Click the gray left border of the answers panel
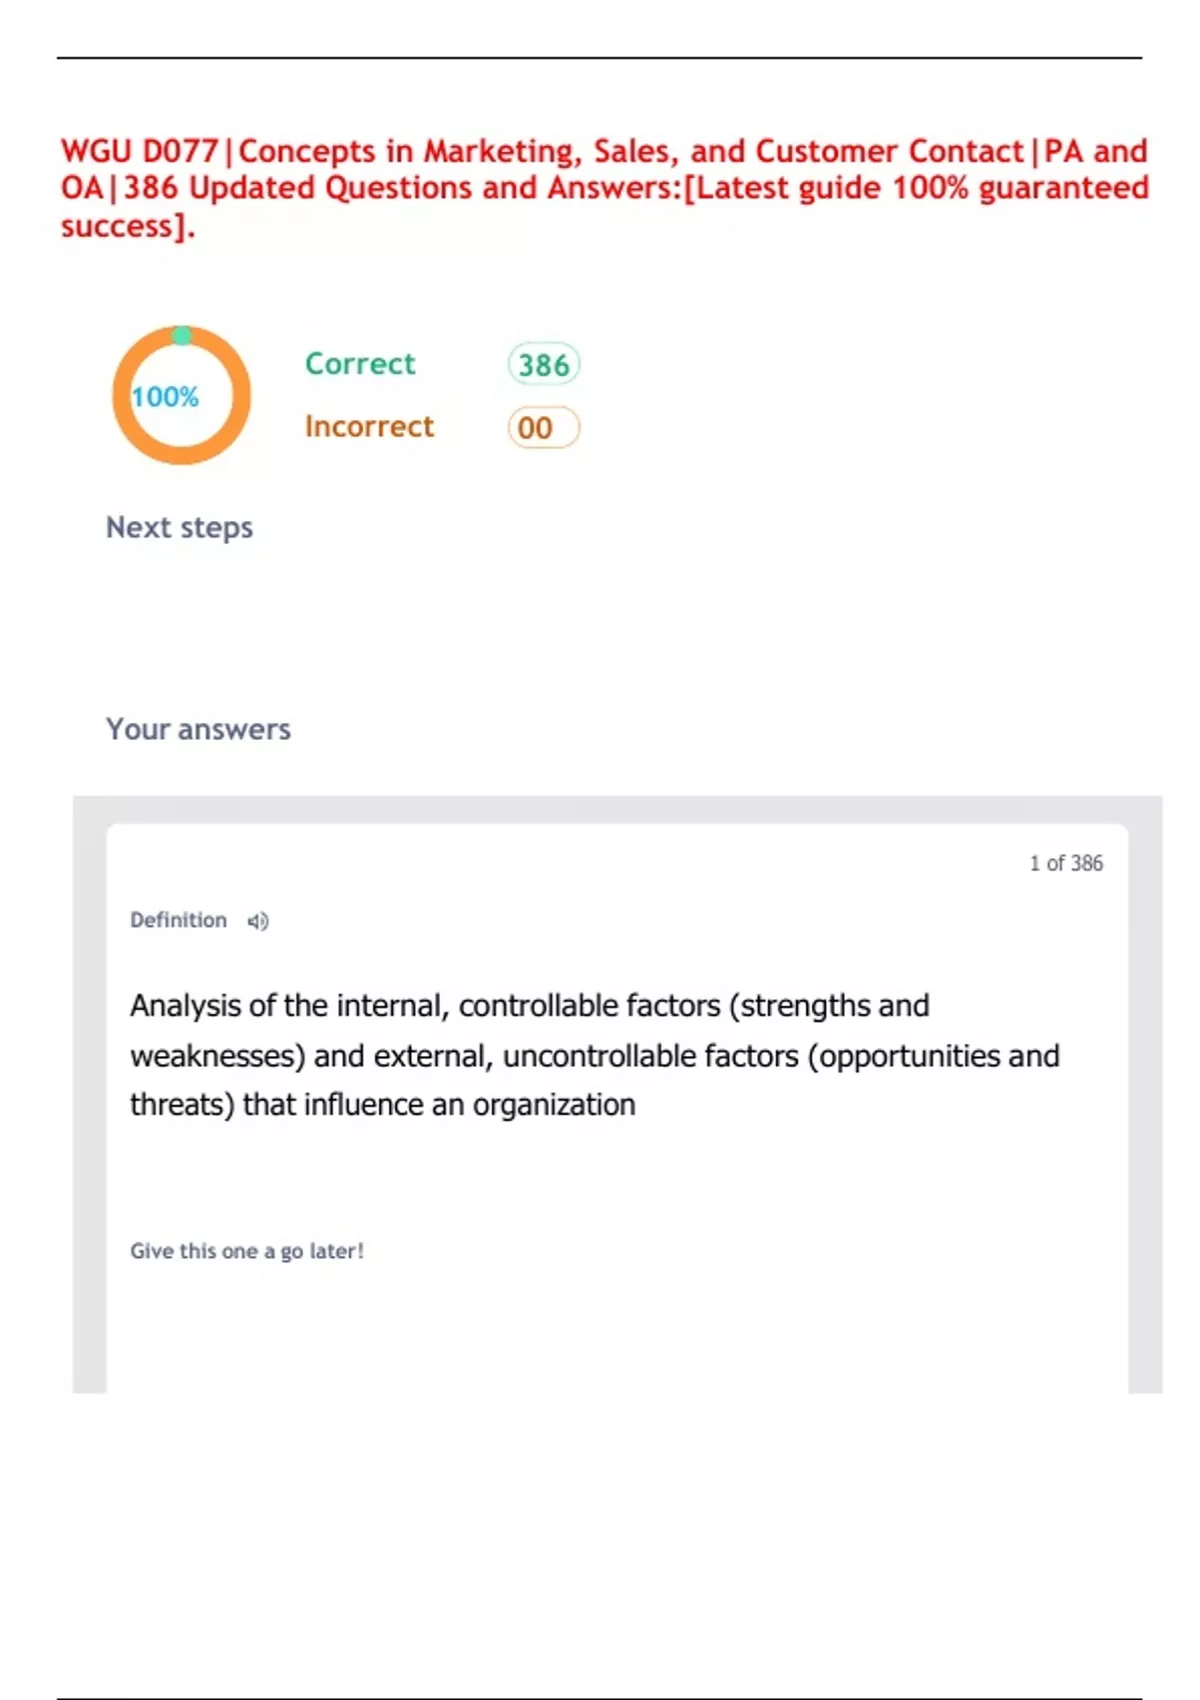This screenshot has width=1200, height=1700. coord(89,1100)
